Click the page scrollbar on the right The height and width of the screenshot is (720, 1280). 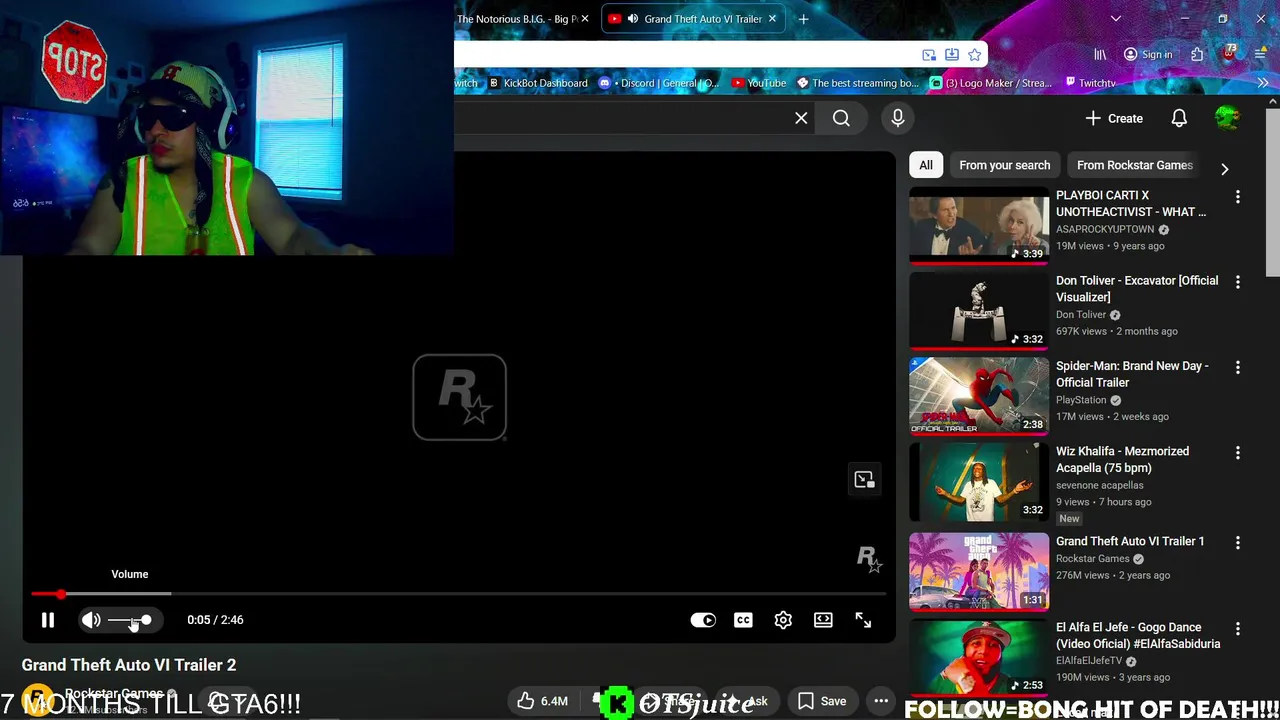[1273, 190]
